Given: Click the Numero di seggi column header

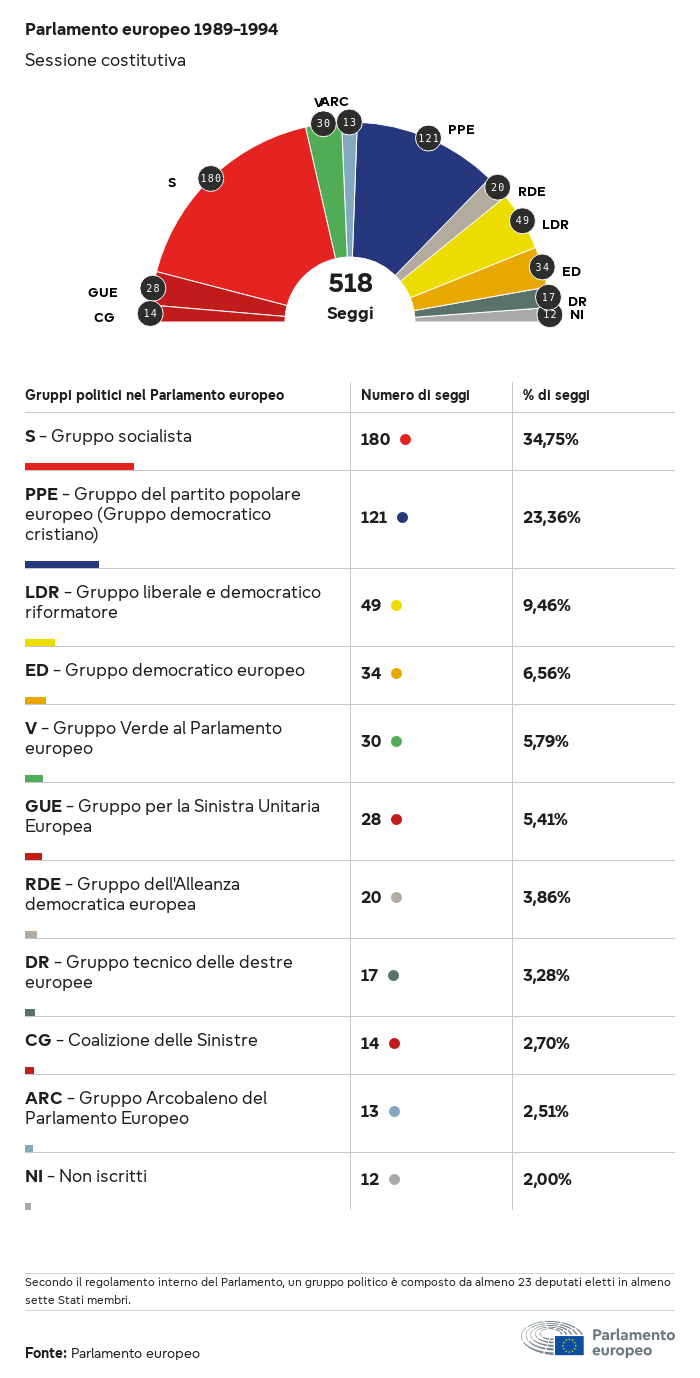Looking at the screenshot, I should 415,395.
